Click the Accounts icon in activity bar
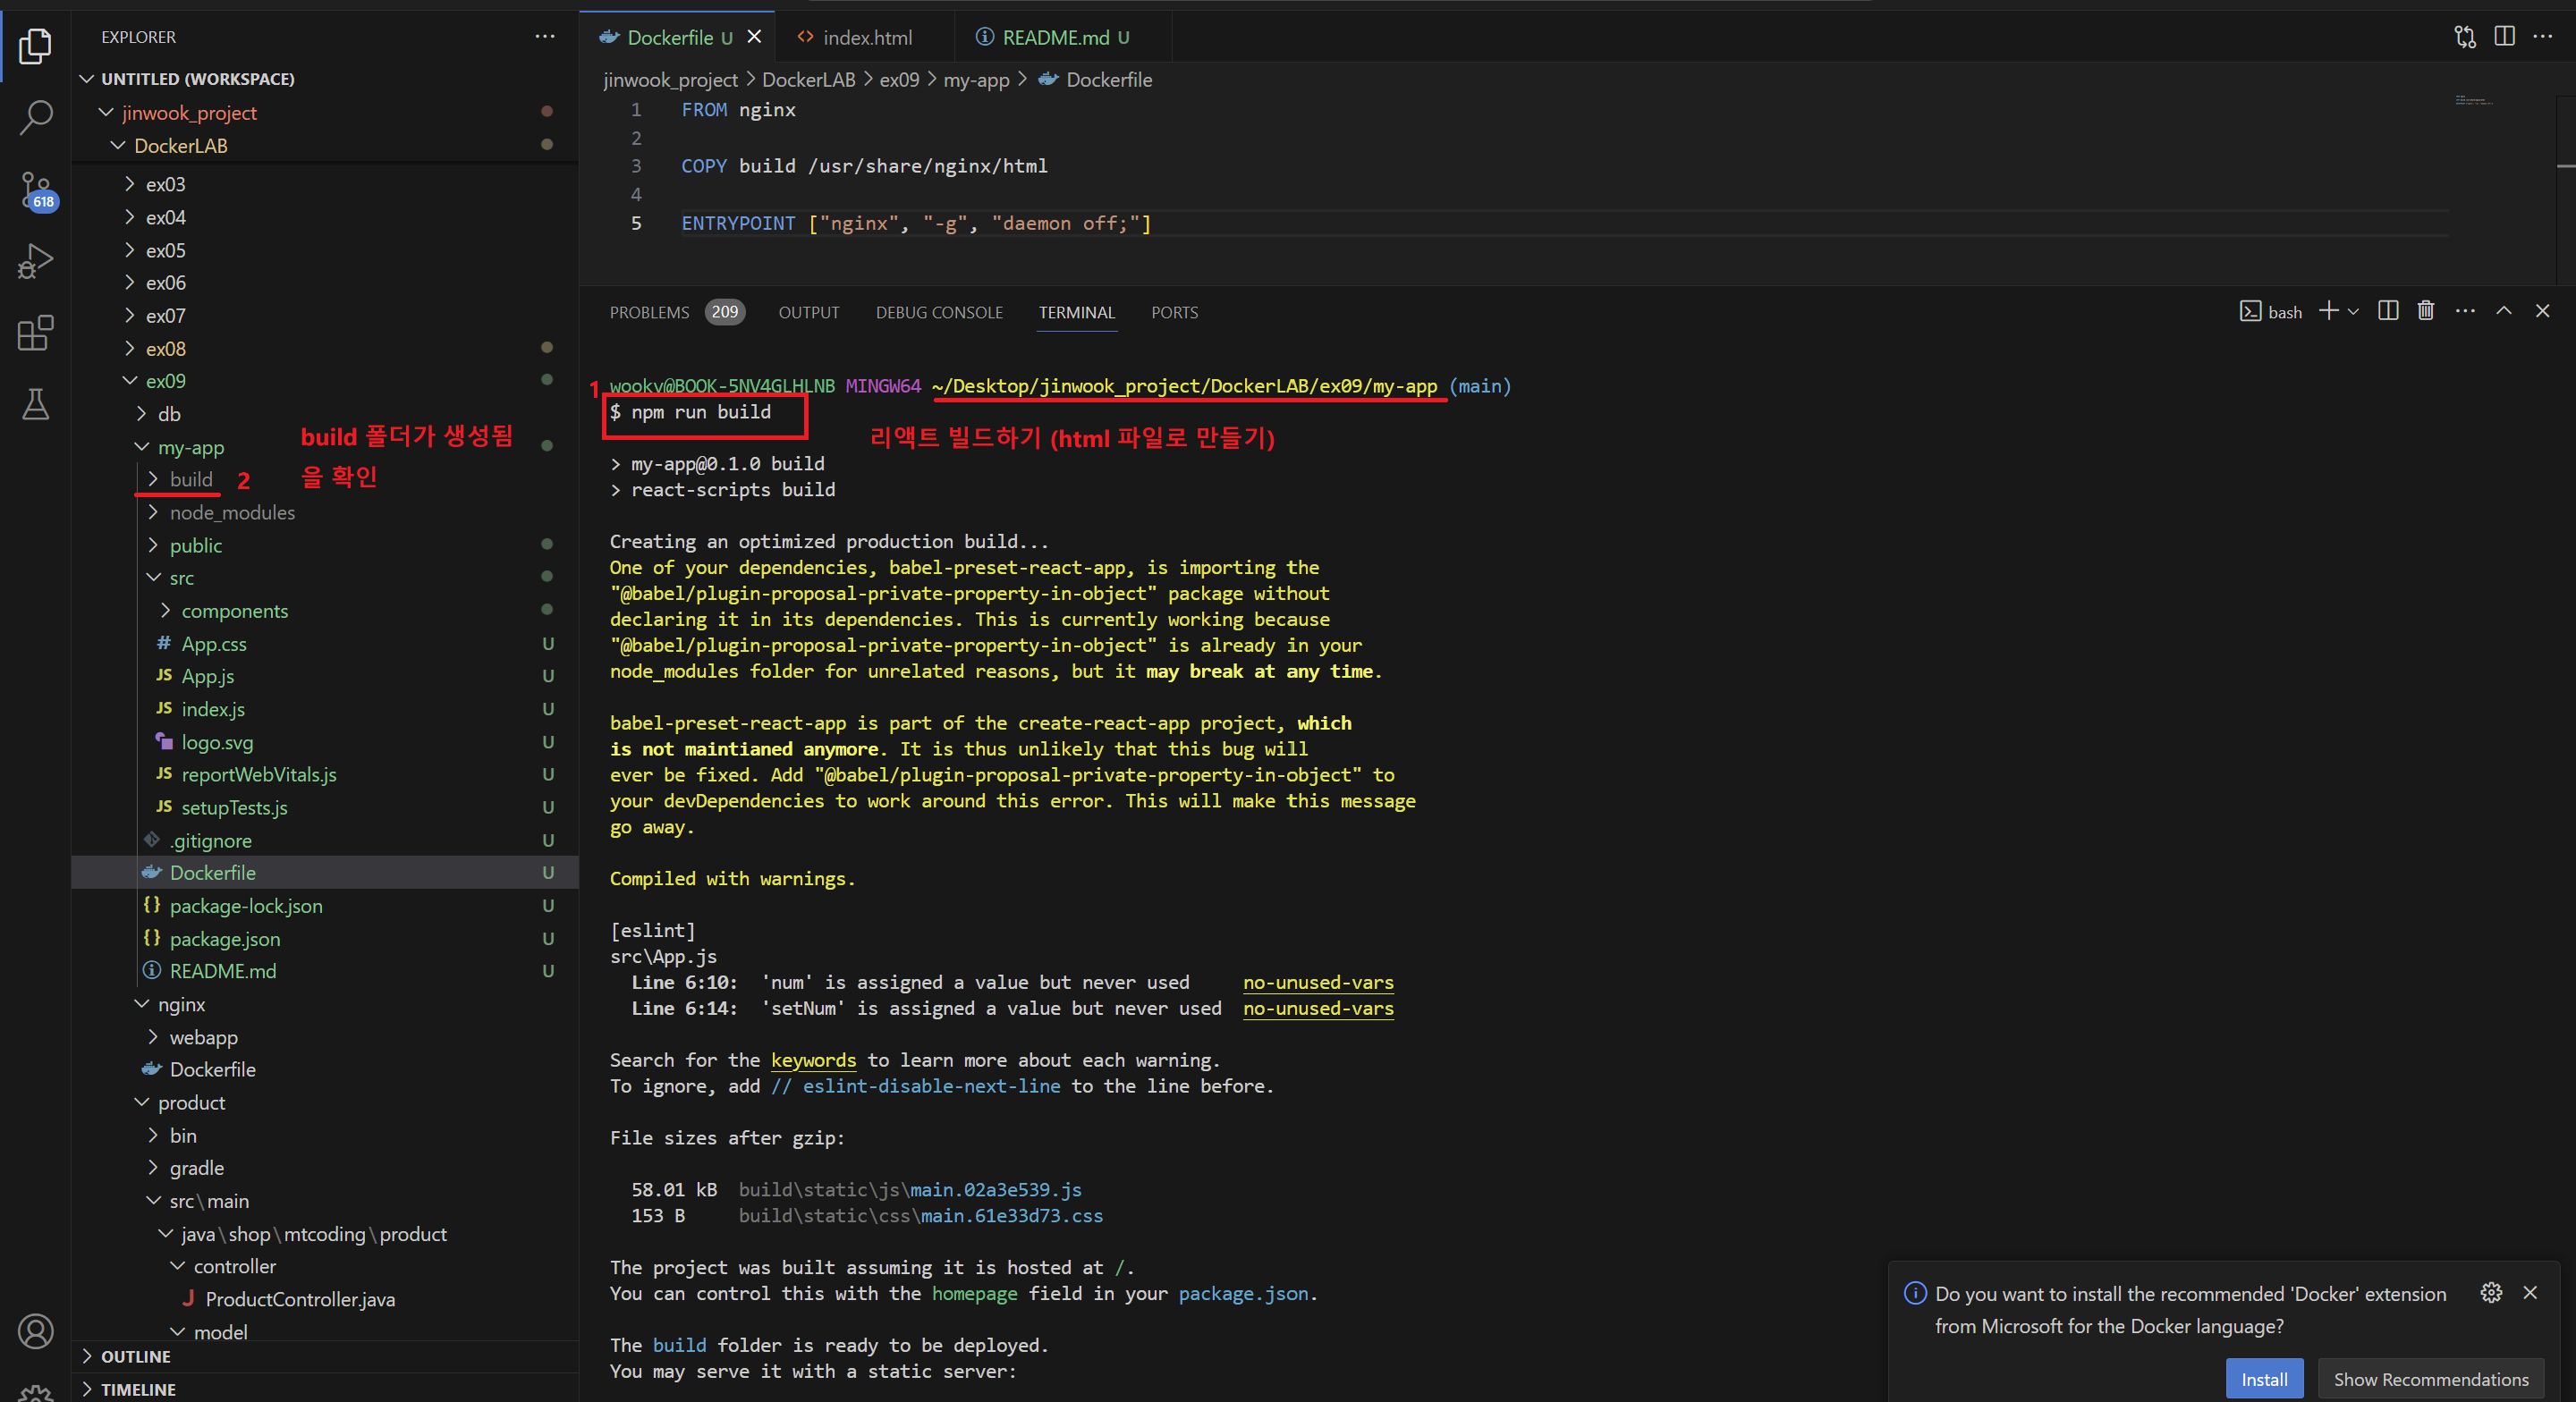The height and width of the screenshot is (1402, 2576). pyautogui.click(x=36, y=1331)
